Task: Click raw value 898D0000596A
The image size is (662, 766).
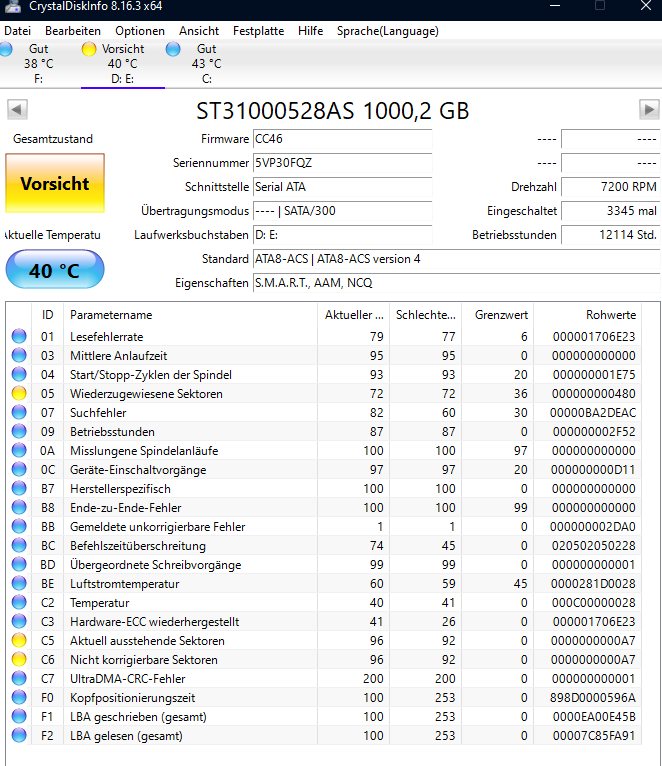Action: point(593,698)
